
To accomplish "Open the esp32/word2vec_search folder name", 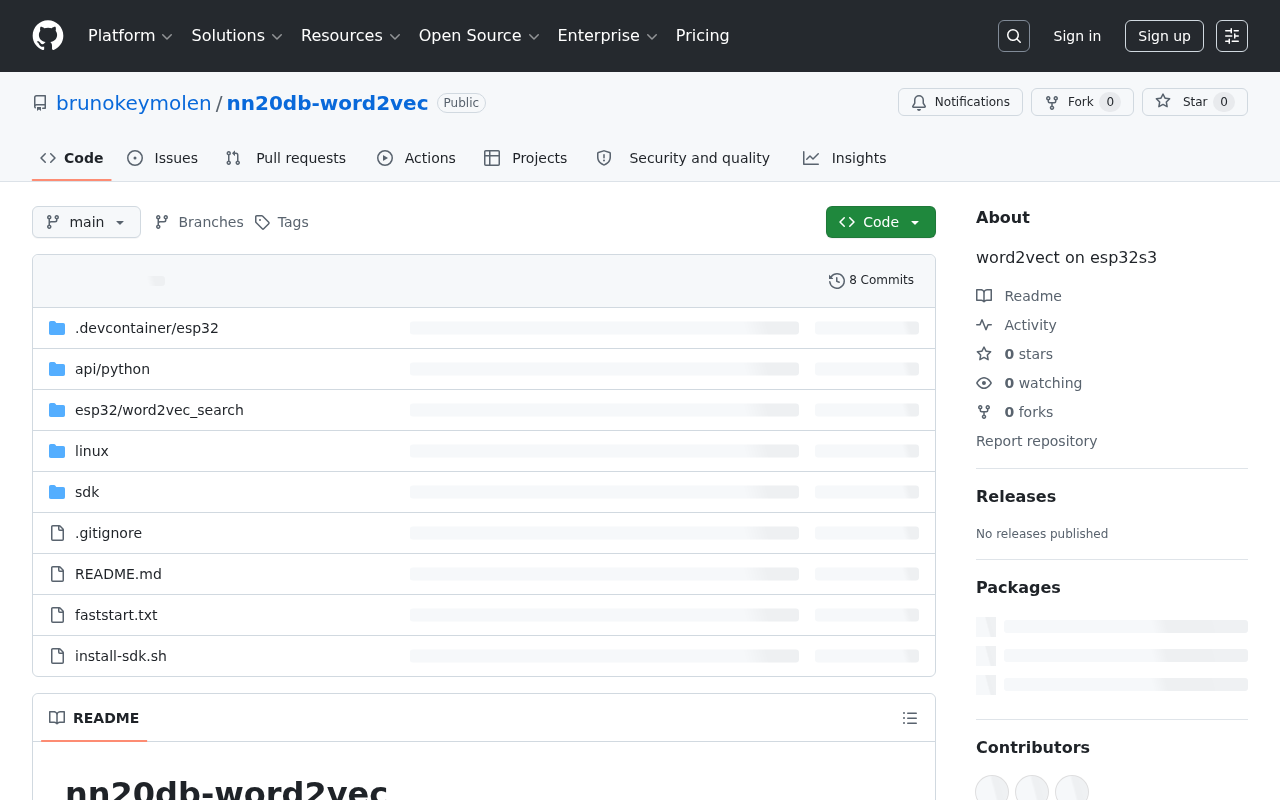I will (x=159, y=410).
